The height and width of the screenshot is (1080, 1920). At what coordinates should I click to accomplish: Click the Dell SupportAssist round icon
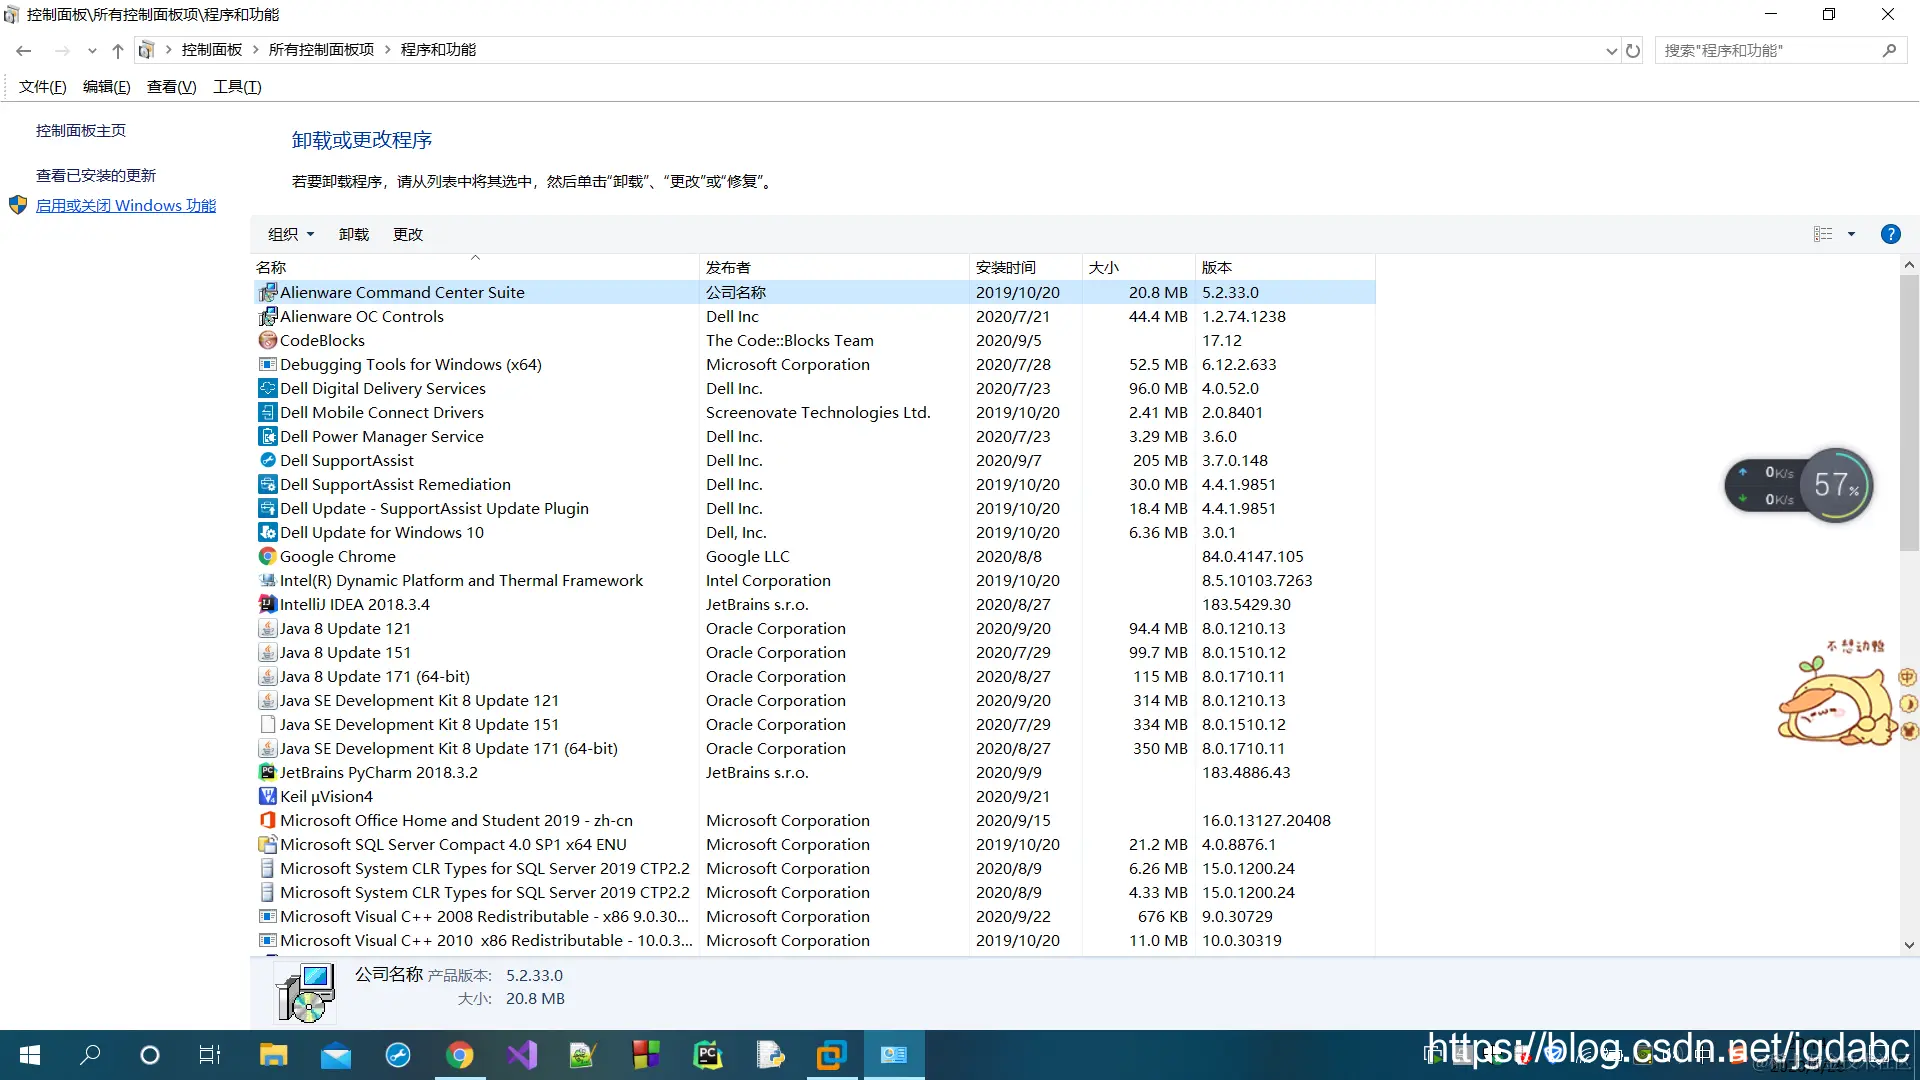[267, 460]
